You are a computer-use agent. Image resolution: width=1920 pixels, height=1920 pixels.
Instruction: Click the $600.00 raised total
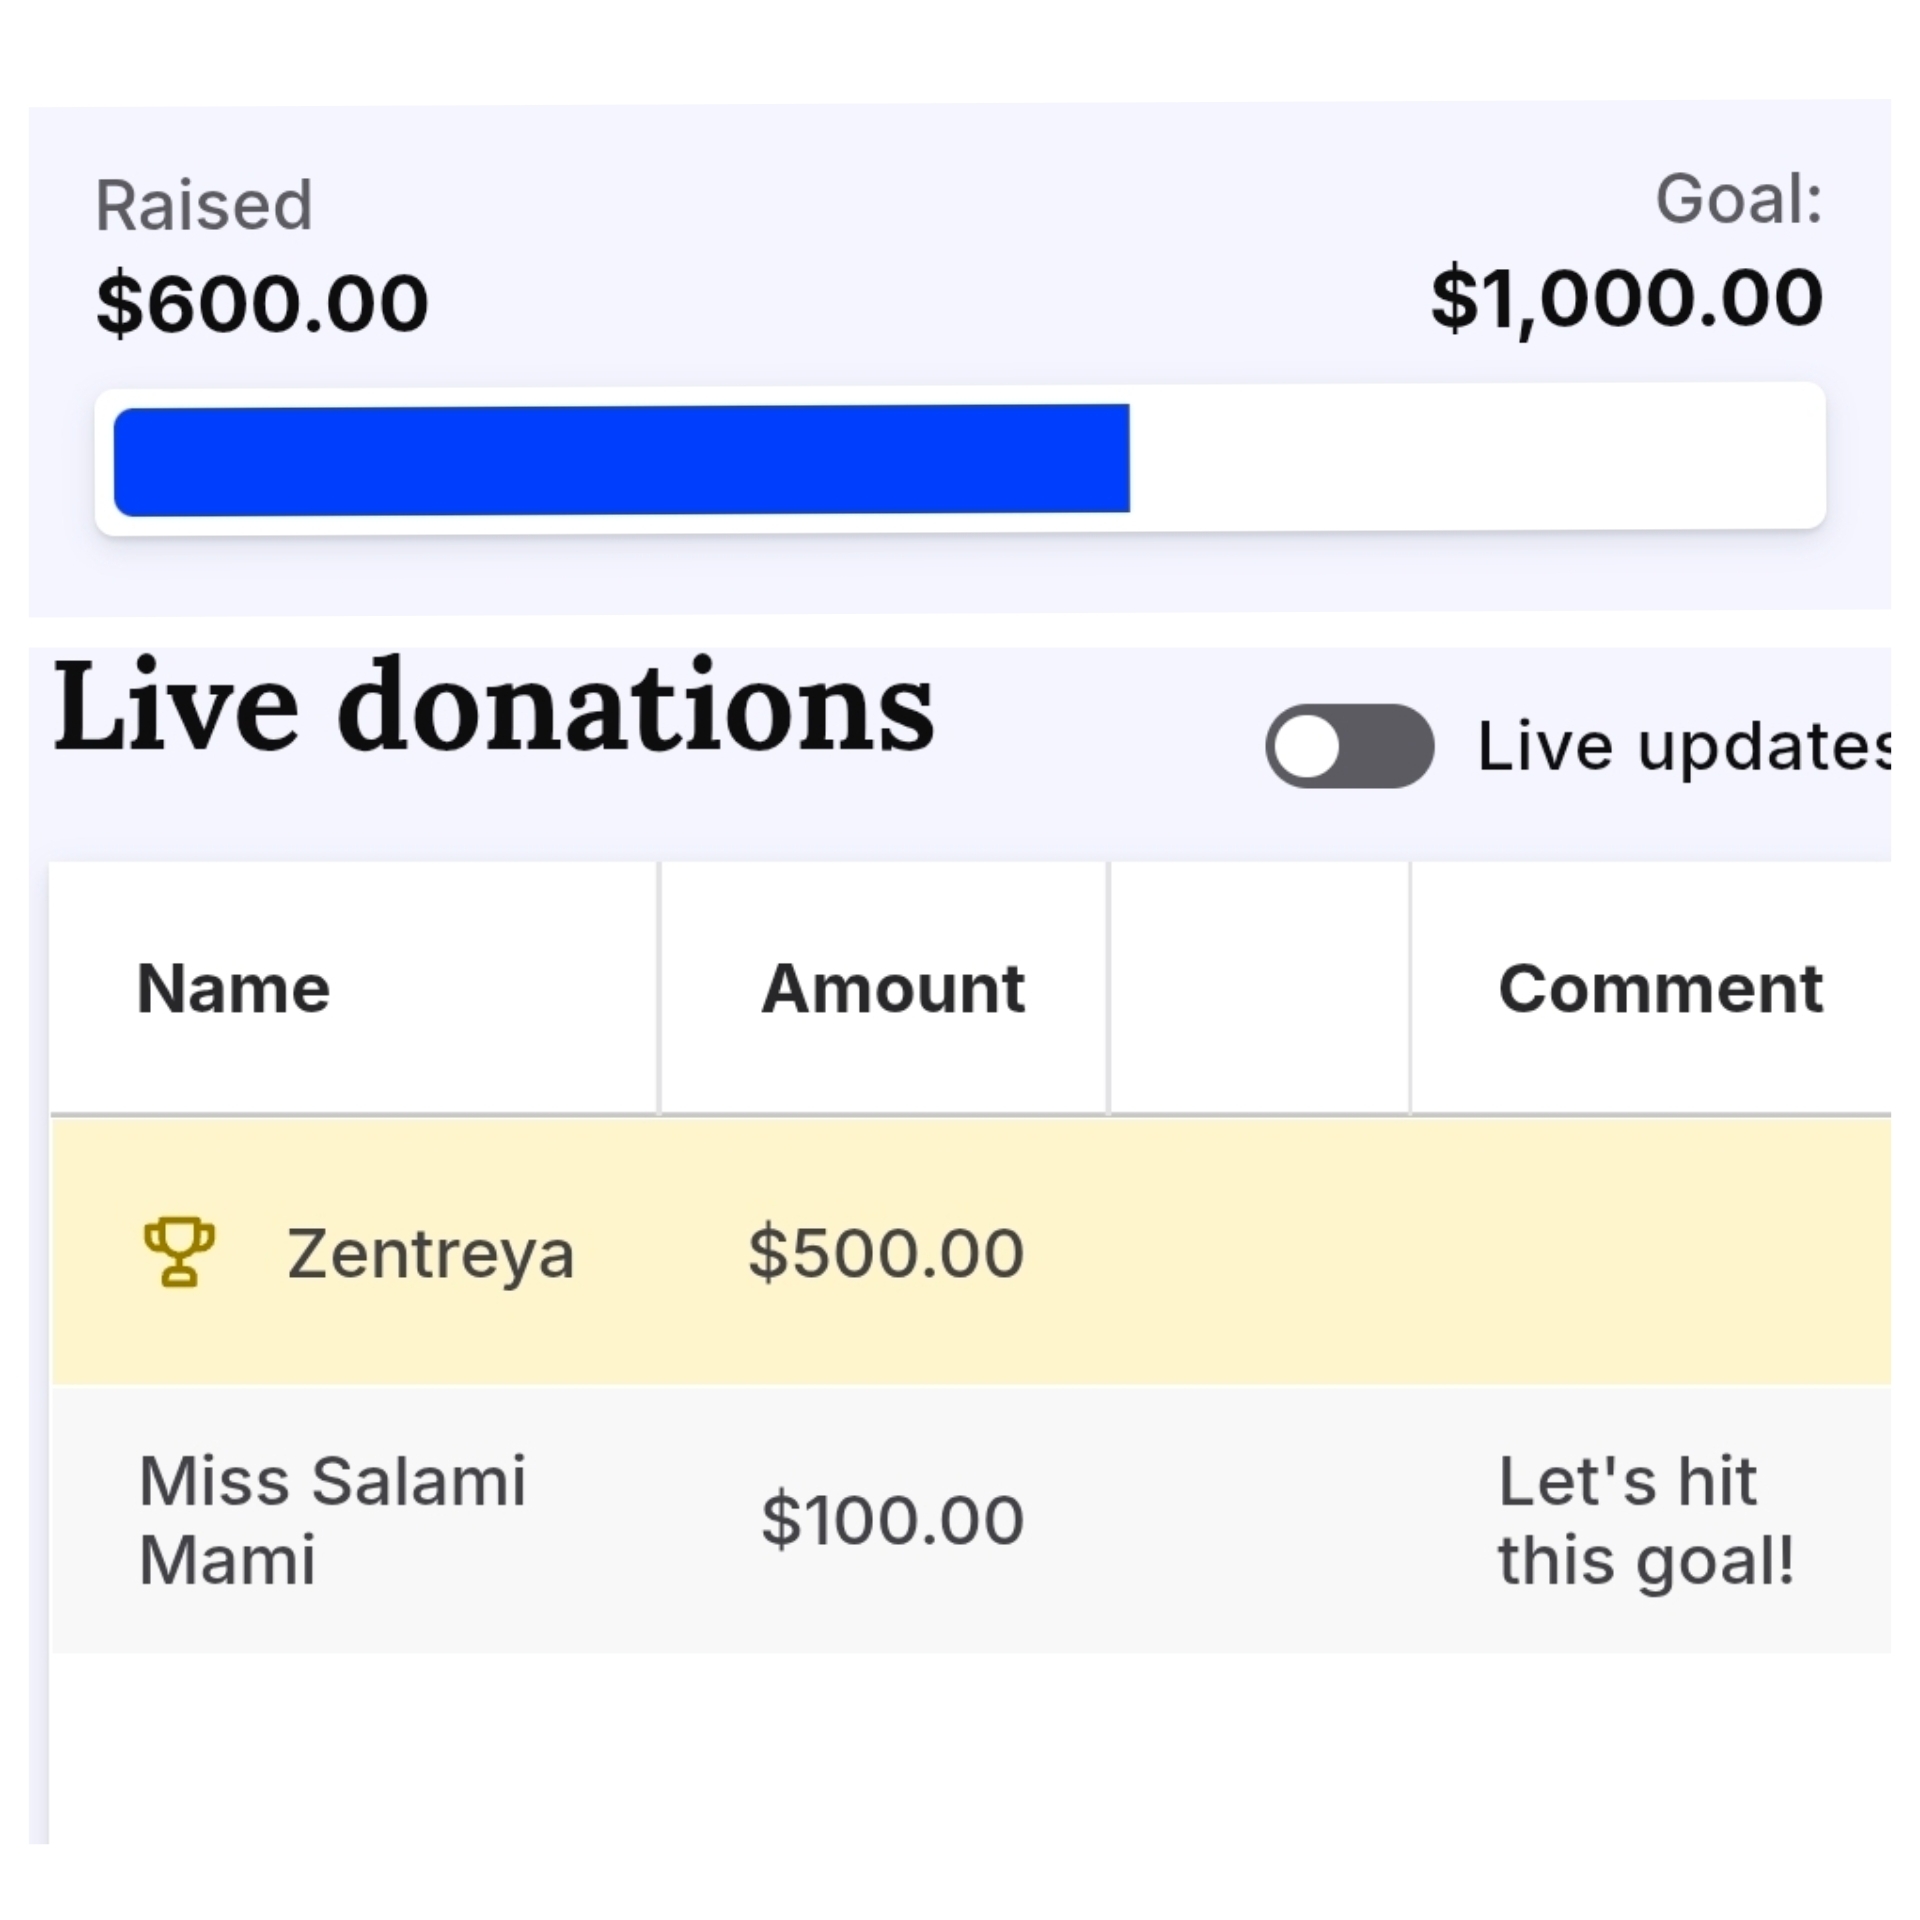tap(262, 303)
